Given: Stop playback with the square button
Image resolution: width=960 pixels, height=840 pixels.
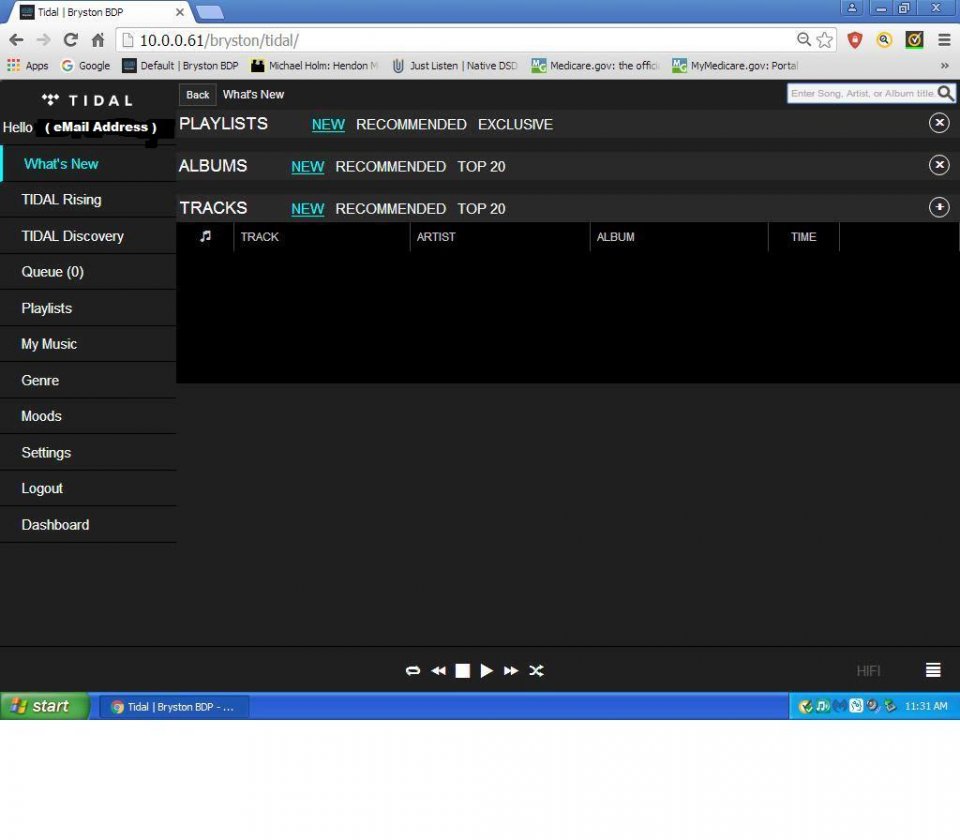Looking at the screenshot, I should (x=462, y=671).
